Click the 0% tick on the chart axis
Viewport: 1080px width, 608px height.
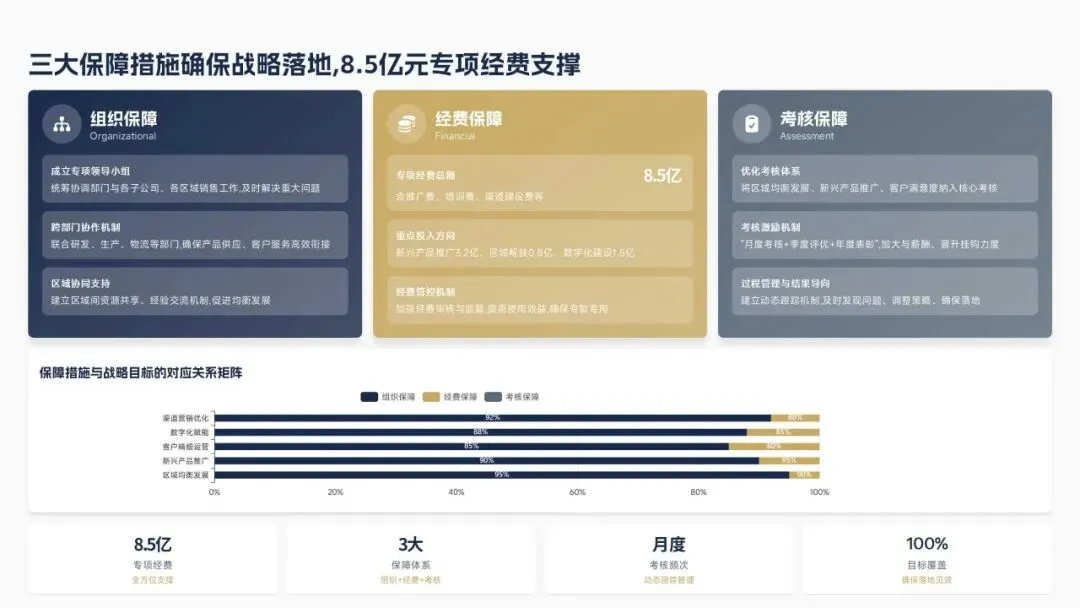point(214,492)
